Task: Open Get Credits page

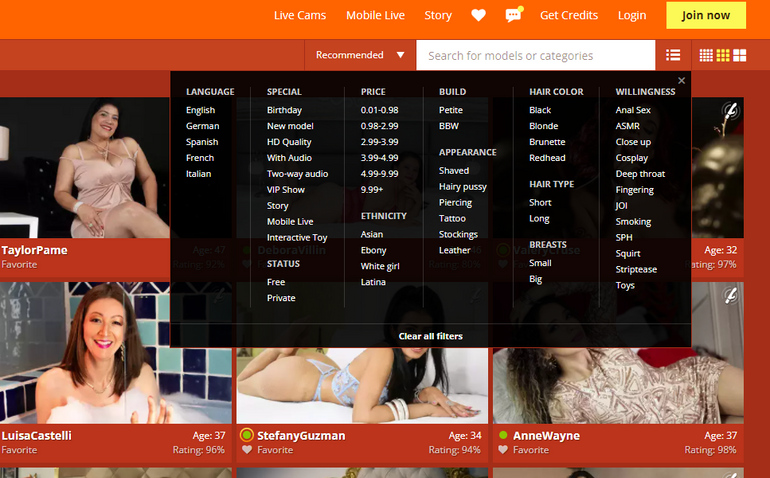Action: pos(569,15)
